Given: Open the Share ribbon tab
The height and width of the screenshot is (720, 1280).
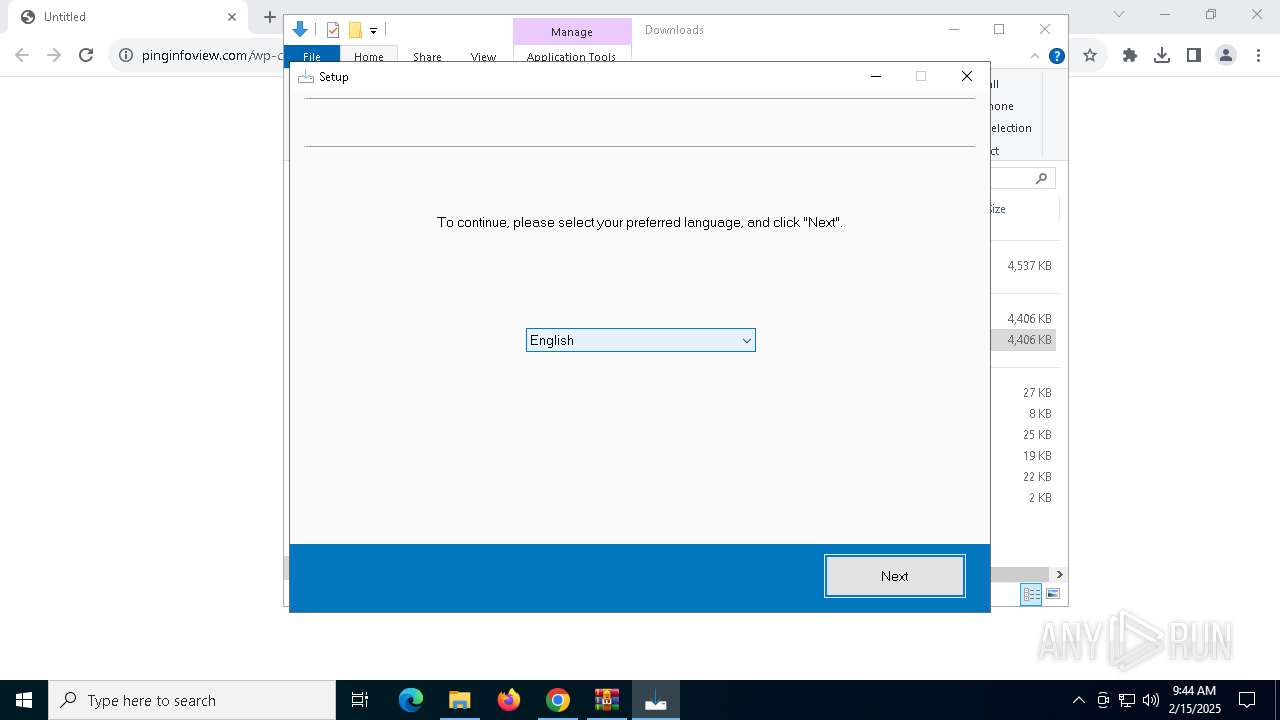Looking at the screenshot, I should click(427, 57).
